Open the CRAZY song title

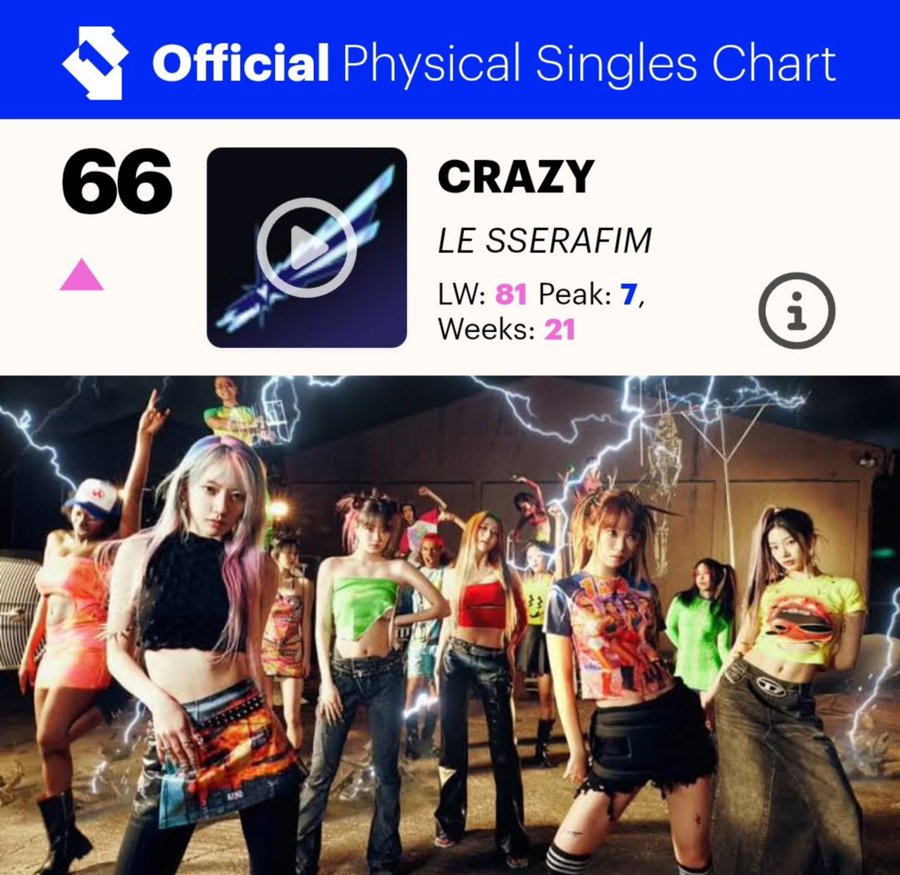click(515, 176)
